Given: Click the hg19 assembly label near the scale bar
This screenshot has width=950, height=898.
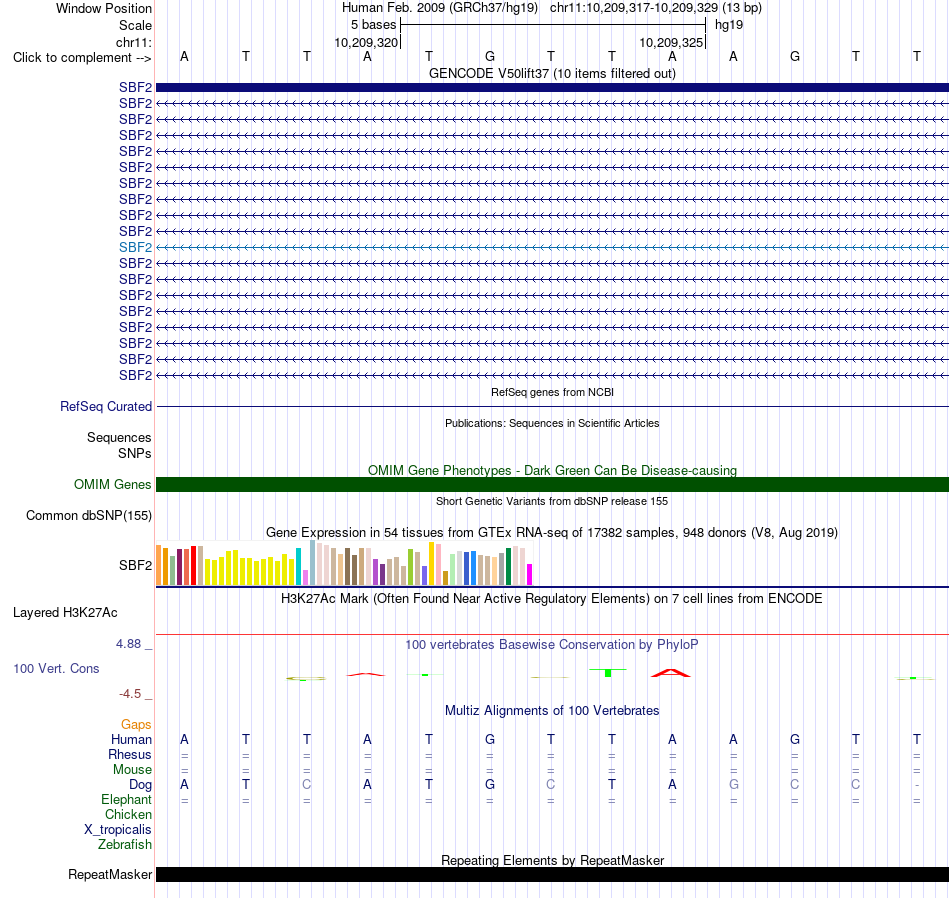Looking at the screenshot, I should pos(729,25).
